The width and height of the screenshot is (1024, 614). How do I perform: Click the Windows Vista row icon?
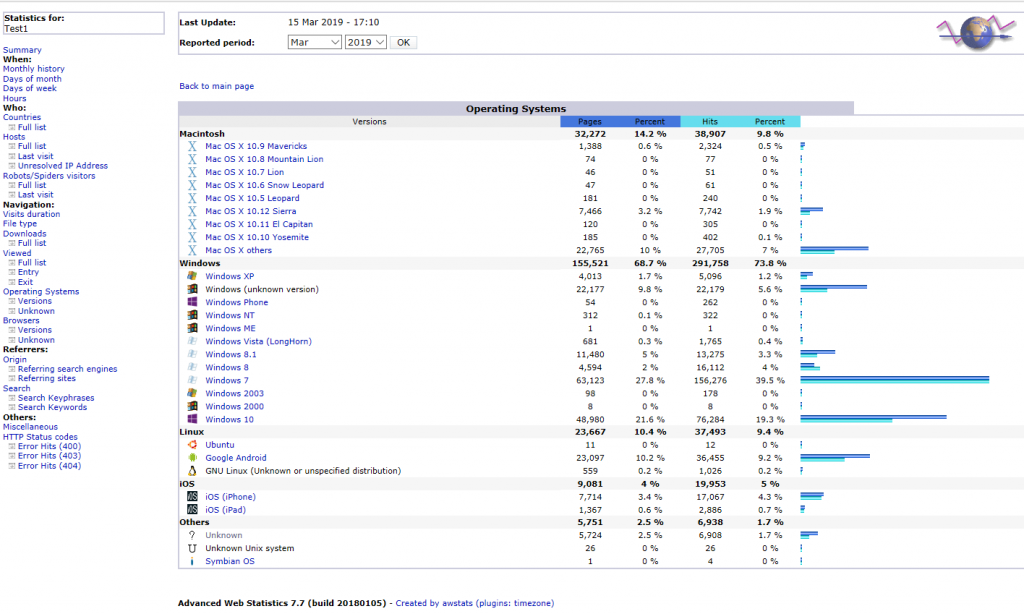click(192, 341)
